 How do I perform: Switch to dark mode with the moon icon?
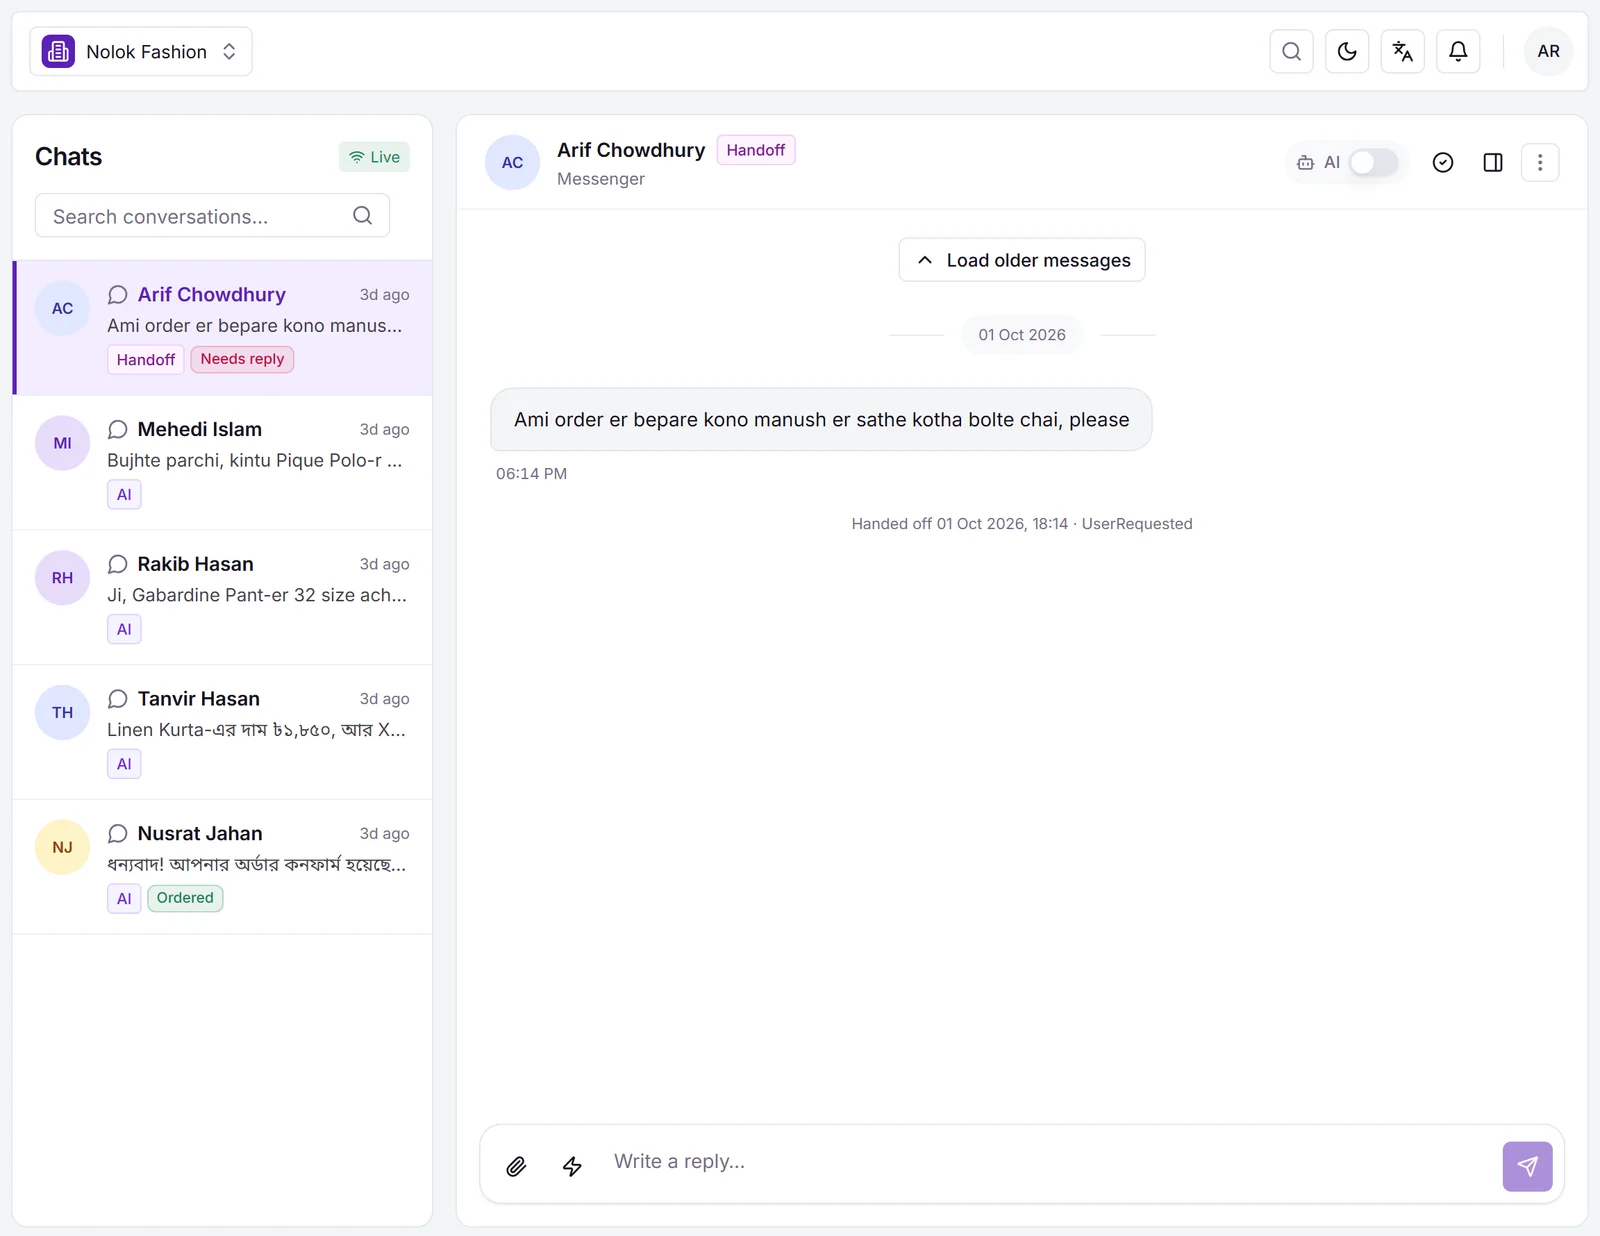point(1347,51)
